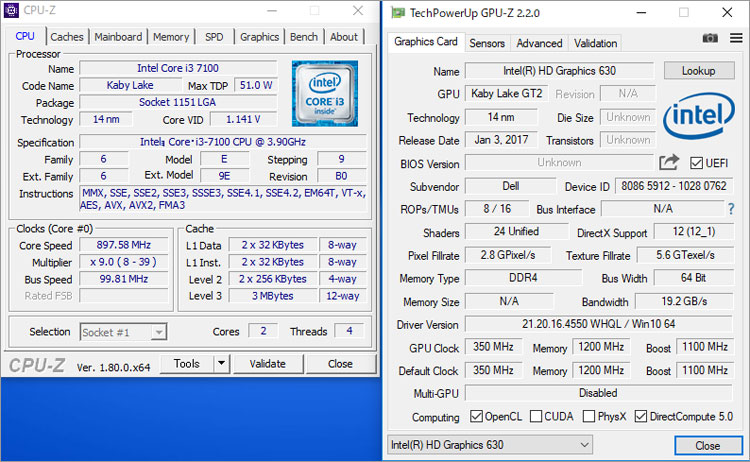Click the Memory Type value DDR4
Image resolution: width=750 pixels, height=462 pixels.
(x=523, y=277)
